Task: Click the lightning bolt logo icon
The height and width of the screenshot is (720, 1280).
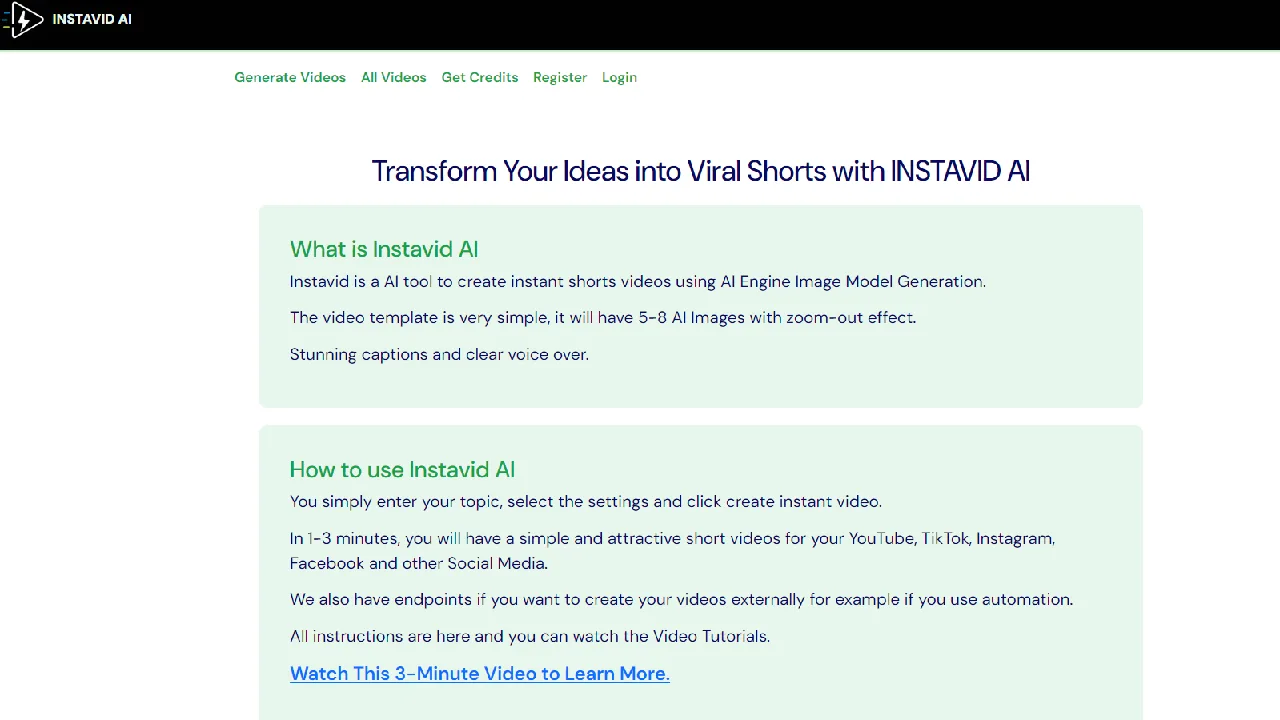Action: (25, 19)
